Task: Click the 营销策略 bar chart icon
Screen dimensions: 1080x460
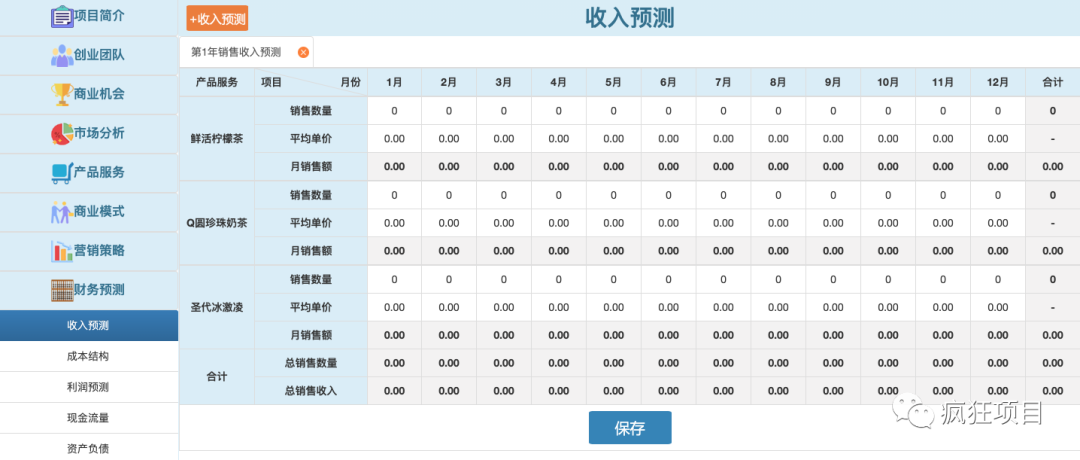Action: (x=61, y=250)
